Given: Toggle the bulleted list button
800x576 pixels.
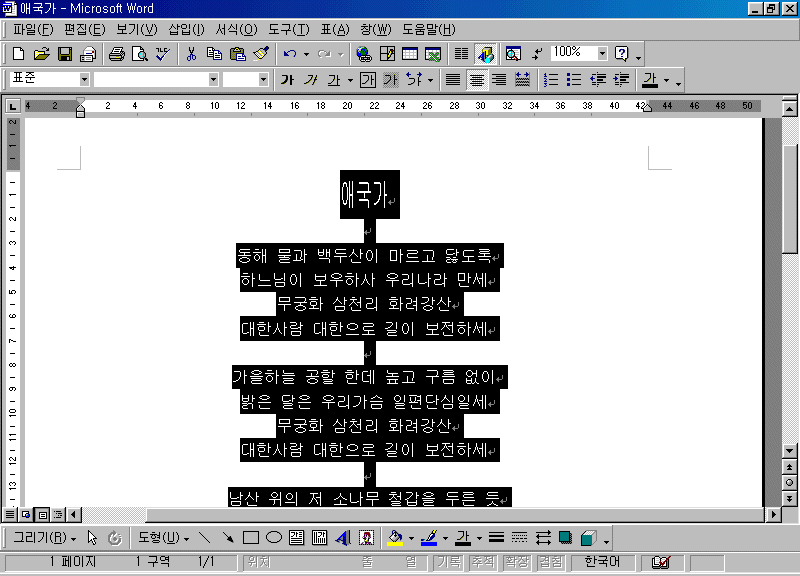Looking at the screenshot, I should [x=574, y=80].
